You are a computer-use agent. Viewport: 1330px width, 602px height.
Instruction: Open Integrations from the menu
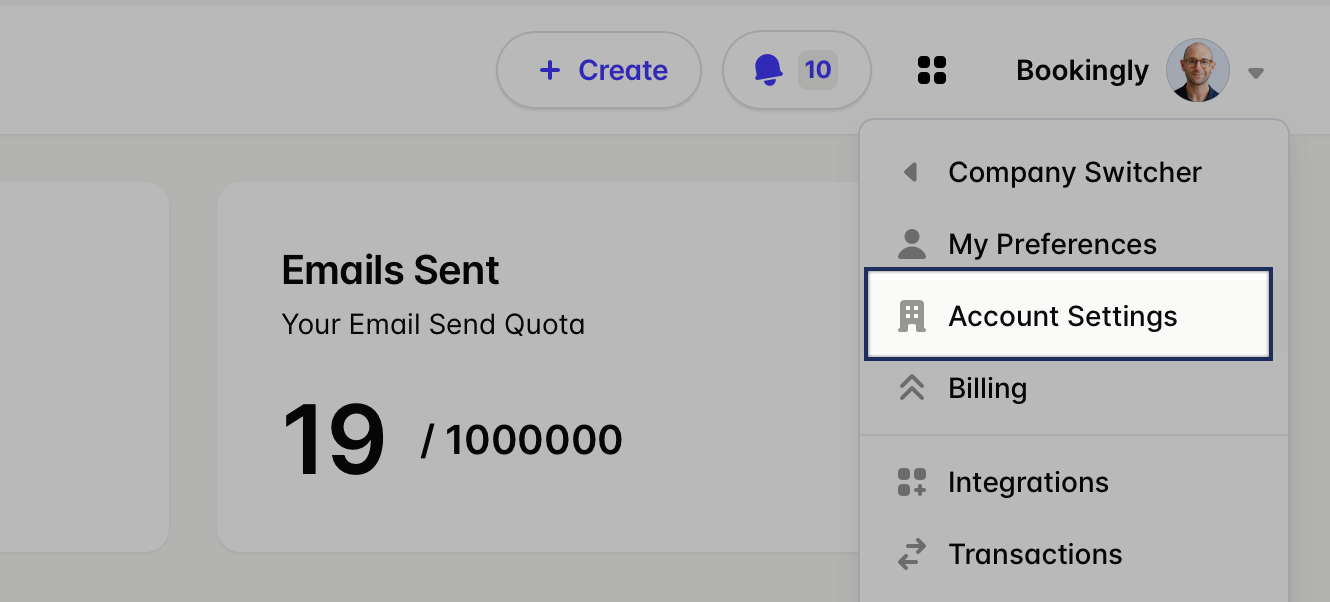[x=1028, y=482]
